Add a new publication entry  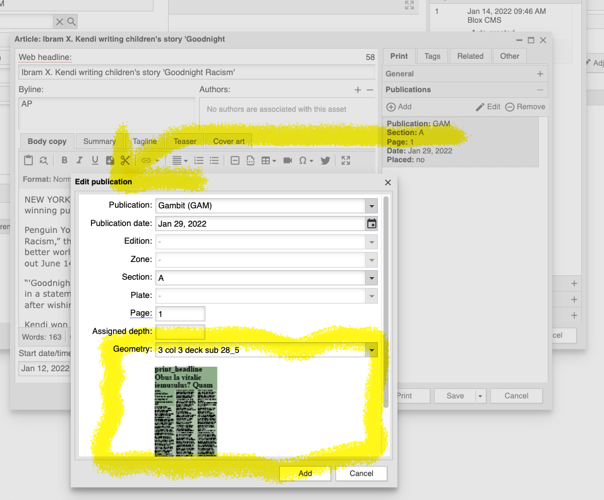pos(399,107)
